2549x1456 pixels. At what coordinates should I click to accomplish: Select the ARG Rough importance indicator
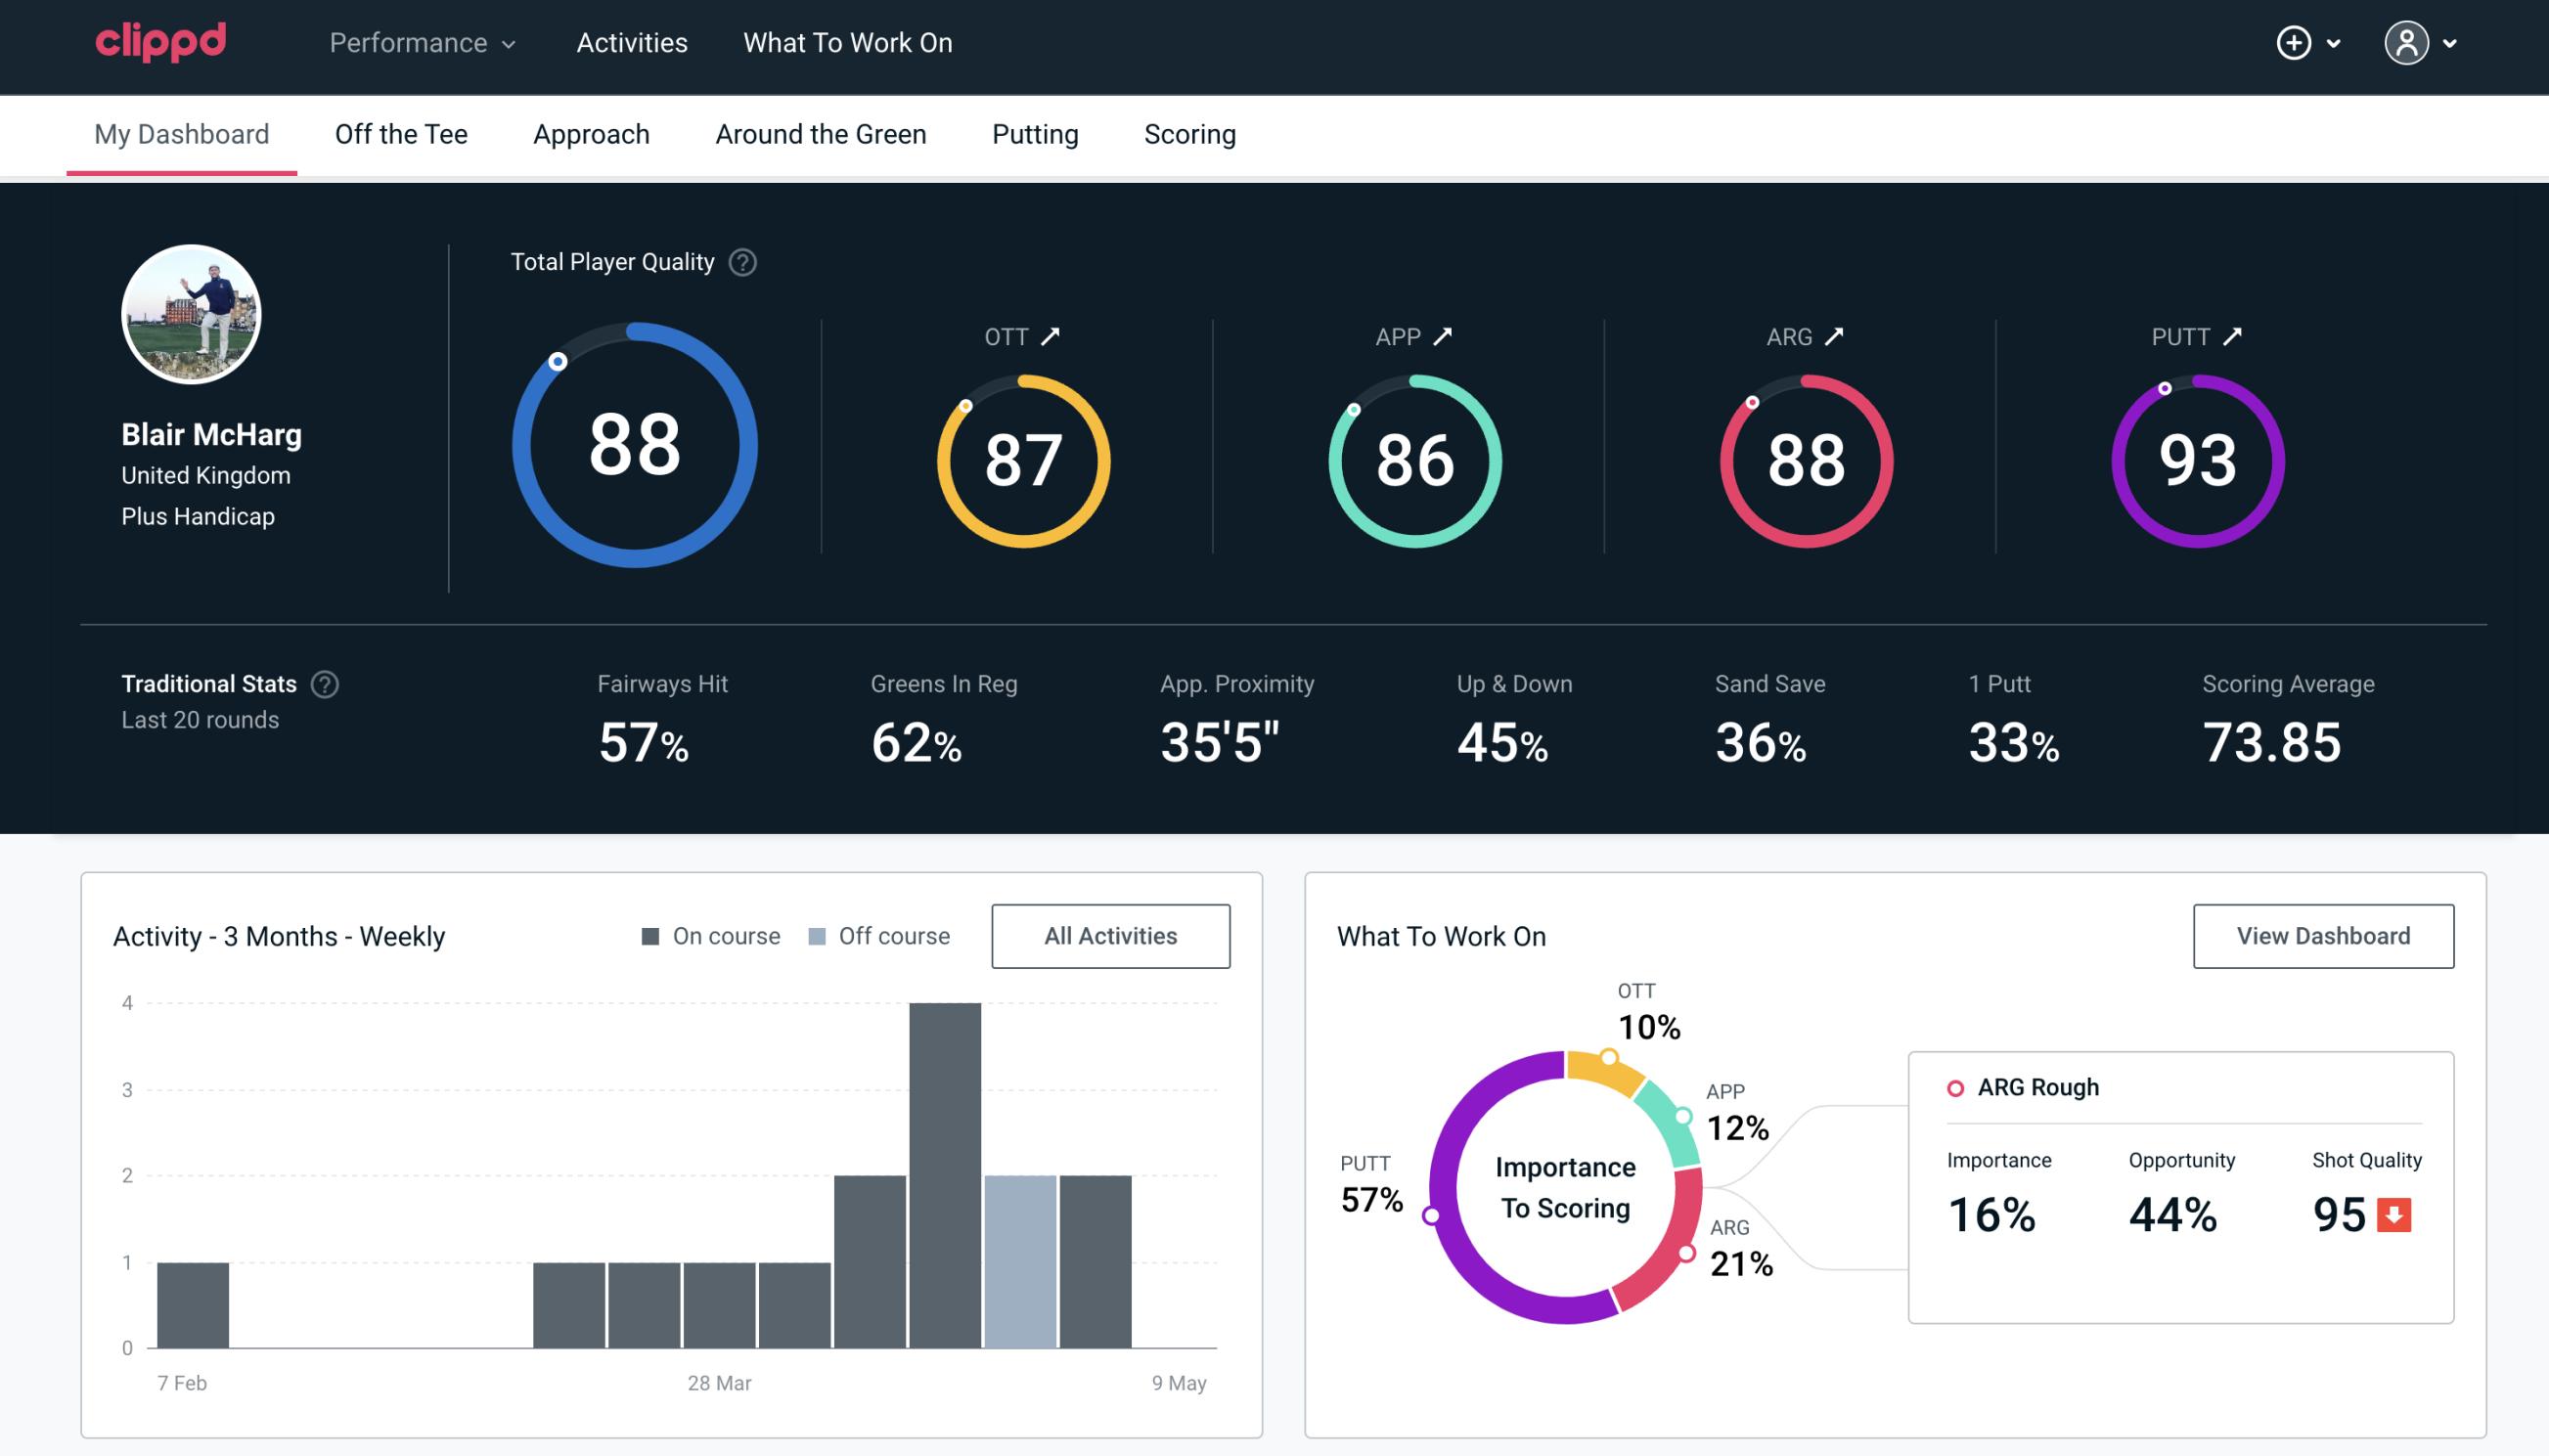tap(1994, 1210)
